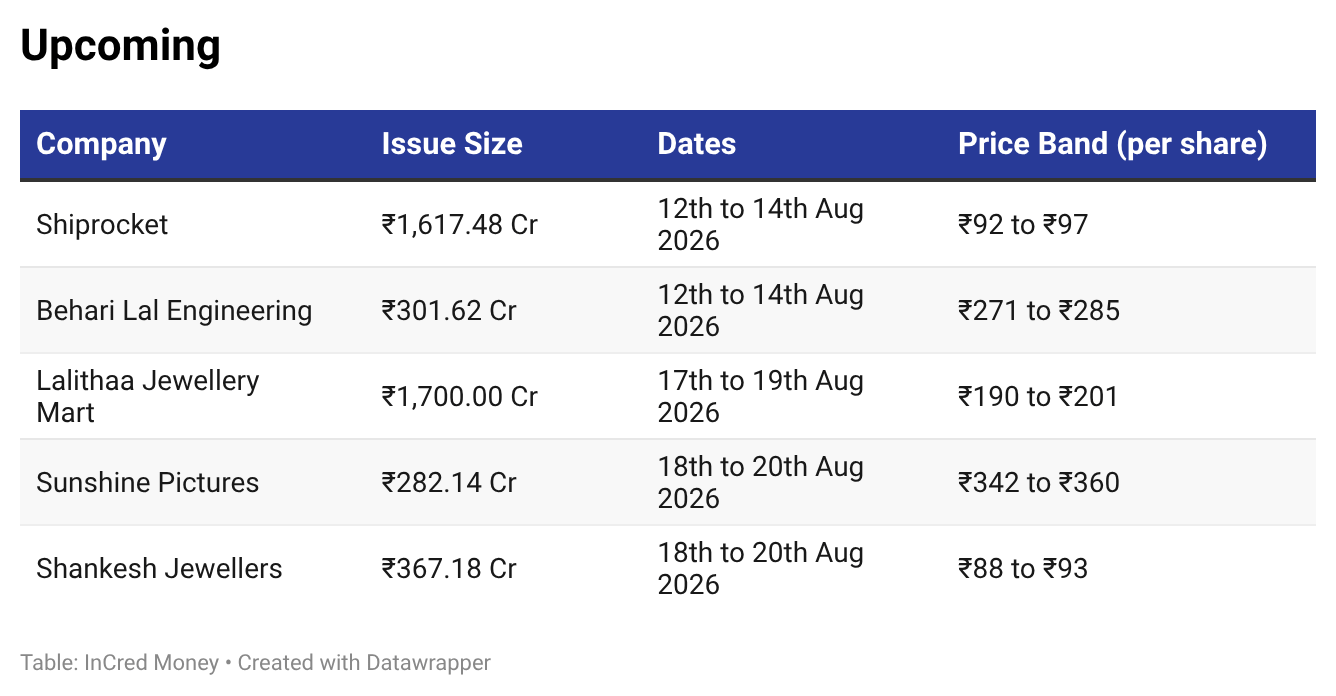Click the ₹367.18 Cr issue size cell
This screenshot has height=696, width=1336.
tap(449, 569)
